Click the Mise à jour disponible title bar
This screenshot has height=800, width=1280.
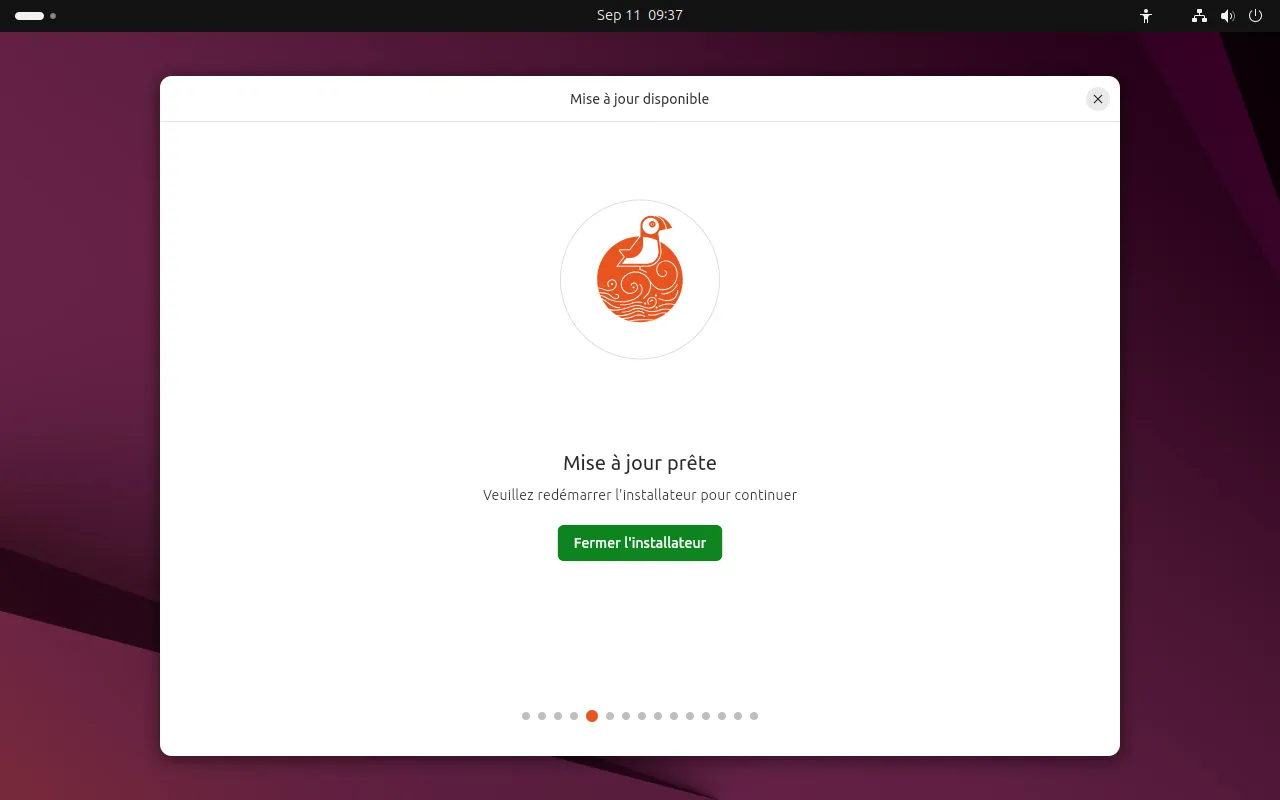(x=640, y=99)
